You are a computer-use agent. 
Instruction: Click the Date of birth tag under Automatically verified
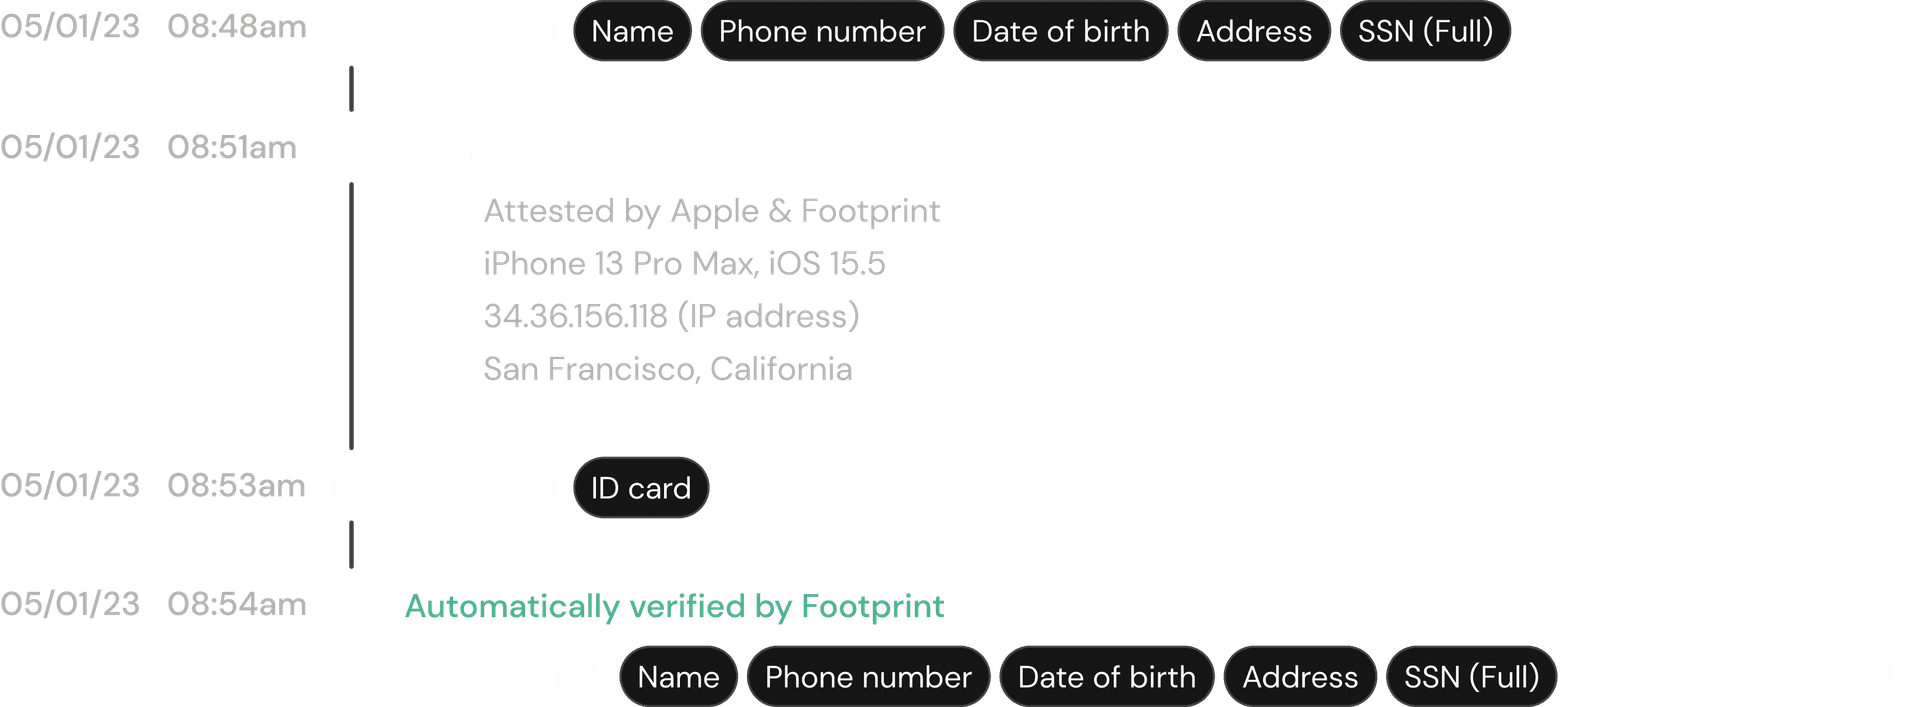(1107, 677)
